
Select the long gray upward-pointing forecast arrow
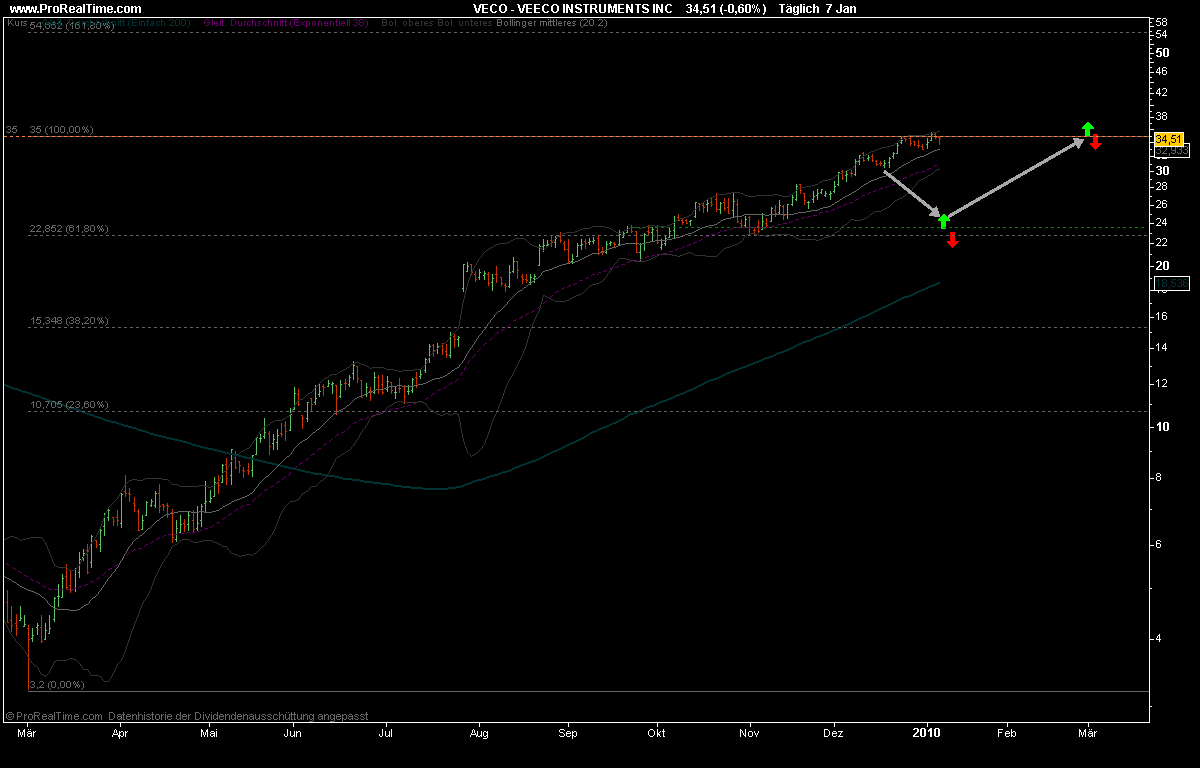pos(1014,179)
